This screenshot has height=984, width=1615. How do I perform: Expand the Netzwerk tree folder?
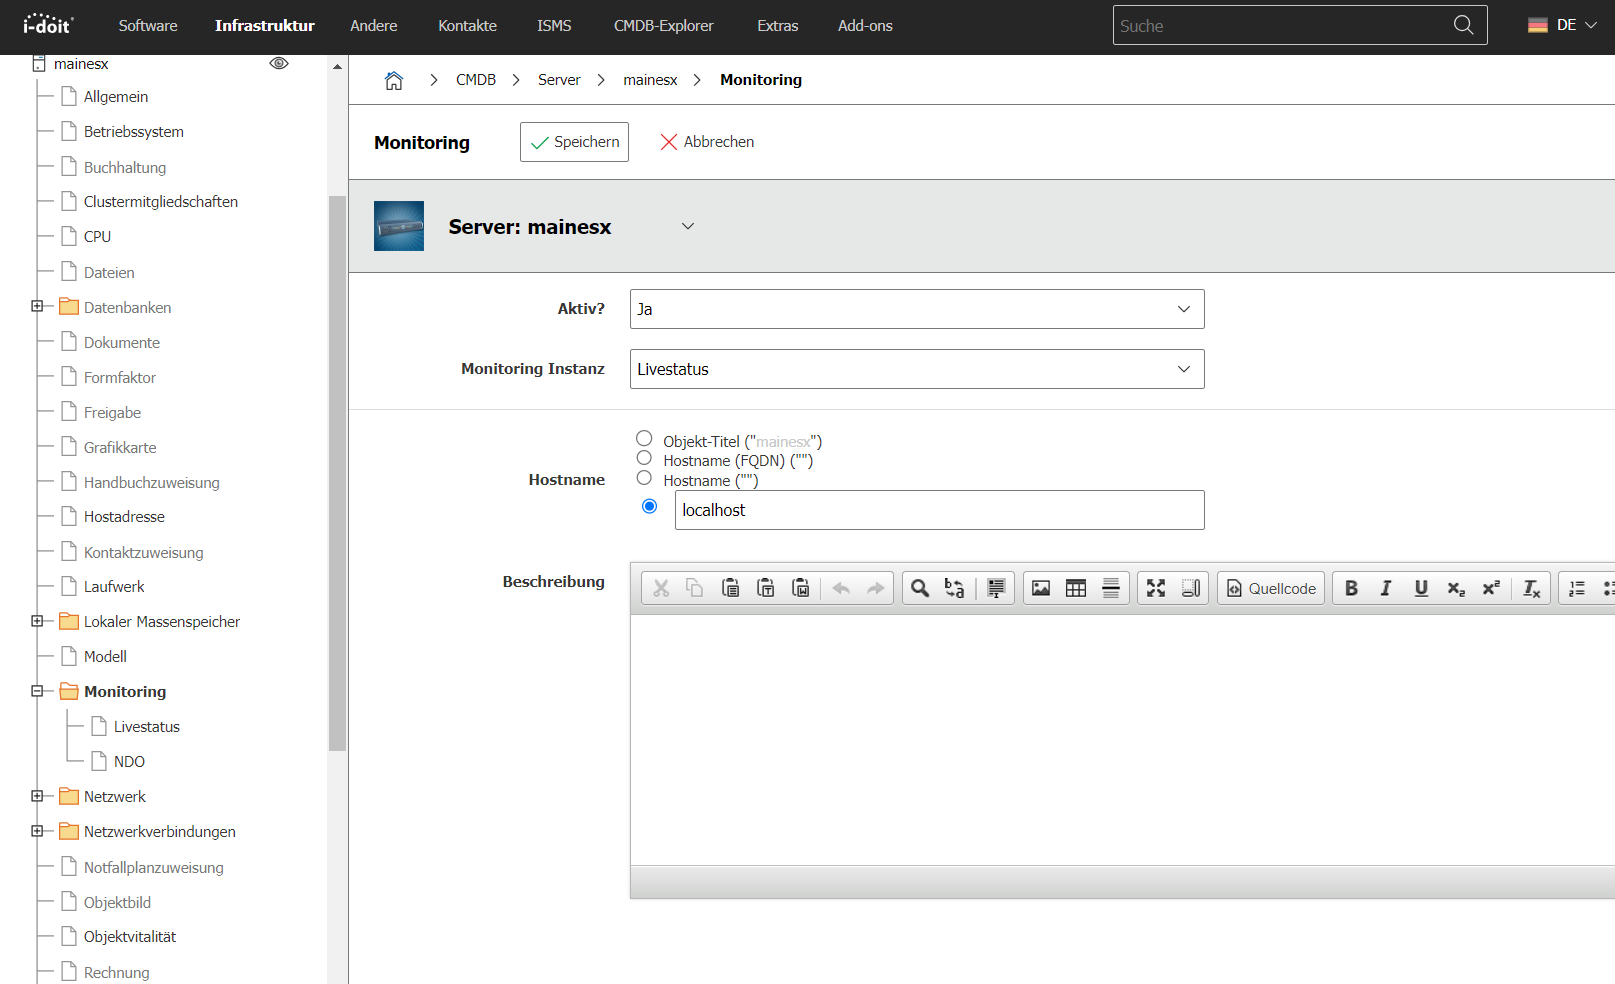[37, 796]
